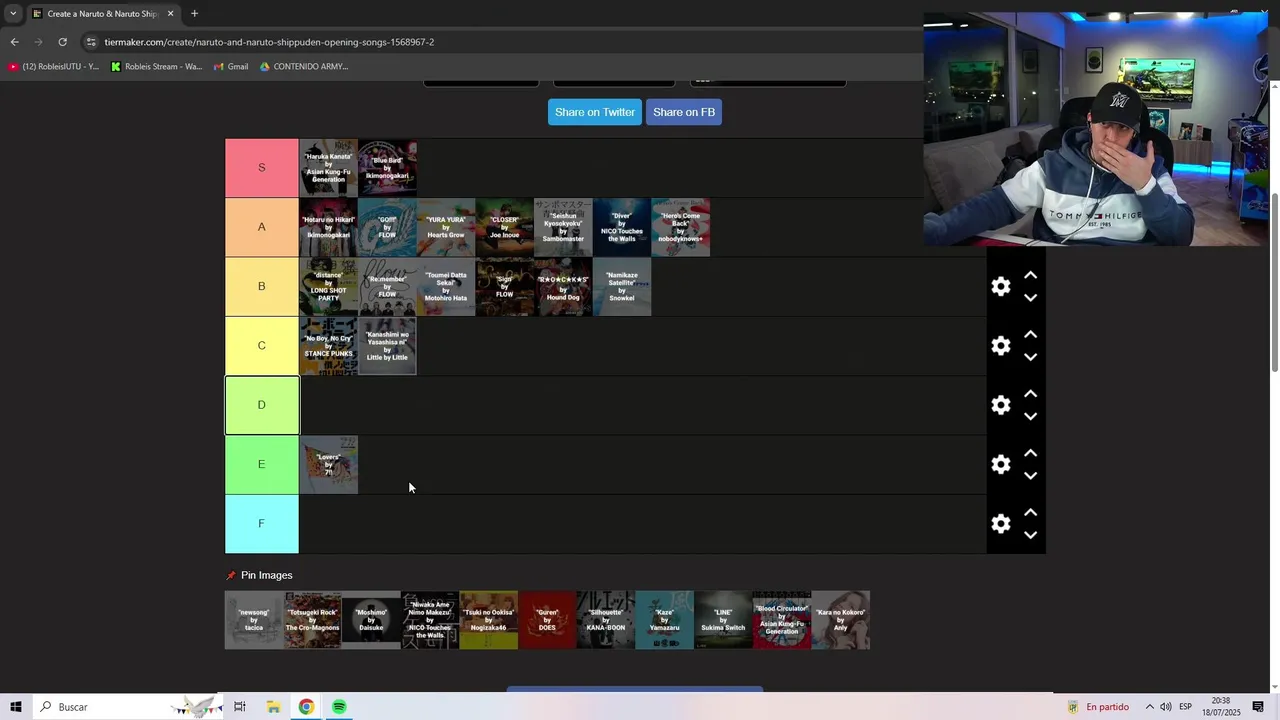Open tab search dropdown arrow
Screen dimensions: 1280x720
point(13,14)
